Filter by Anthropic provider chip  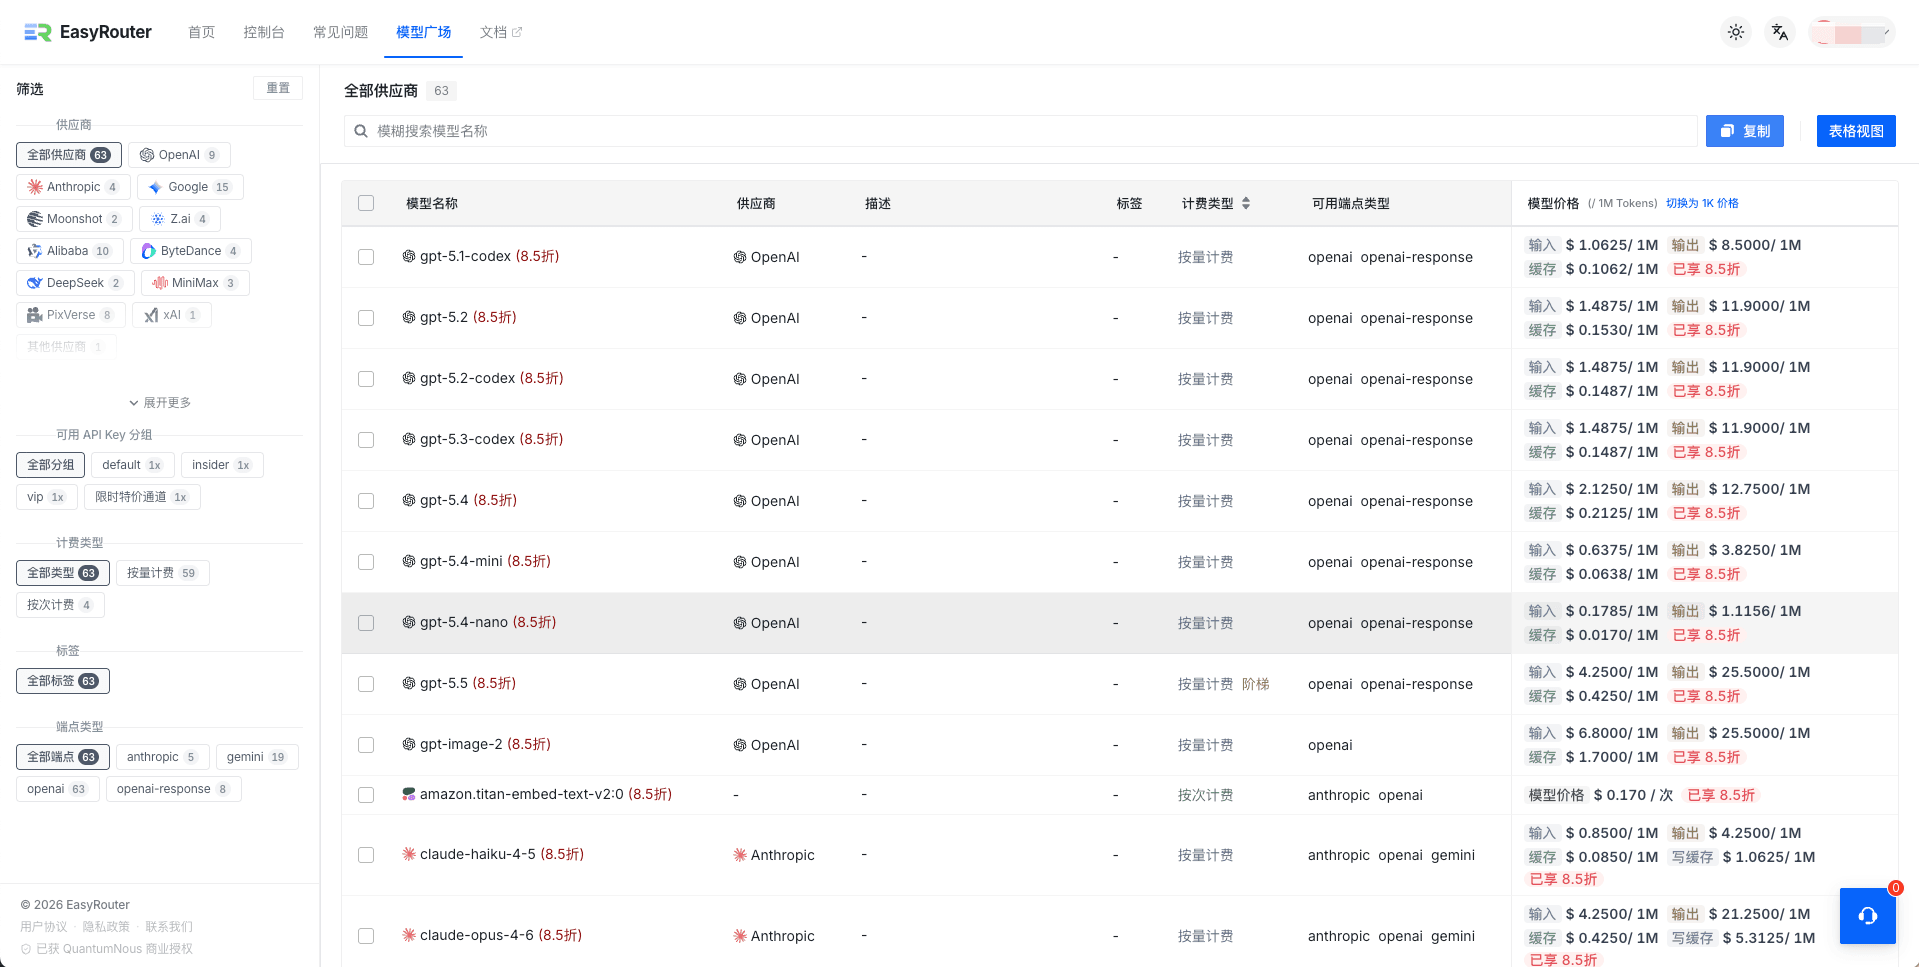(x=73, y=187)
